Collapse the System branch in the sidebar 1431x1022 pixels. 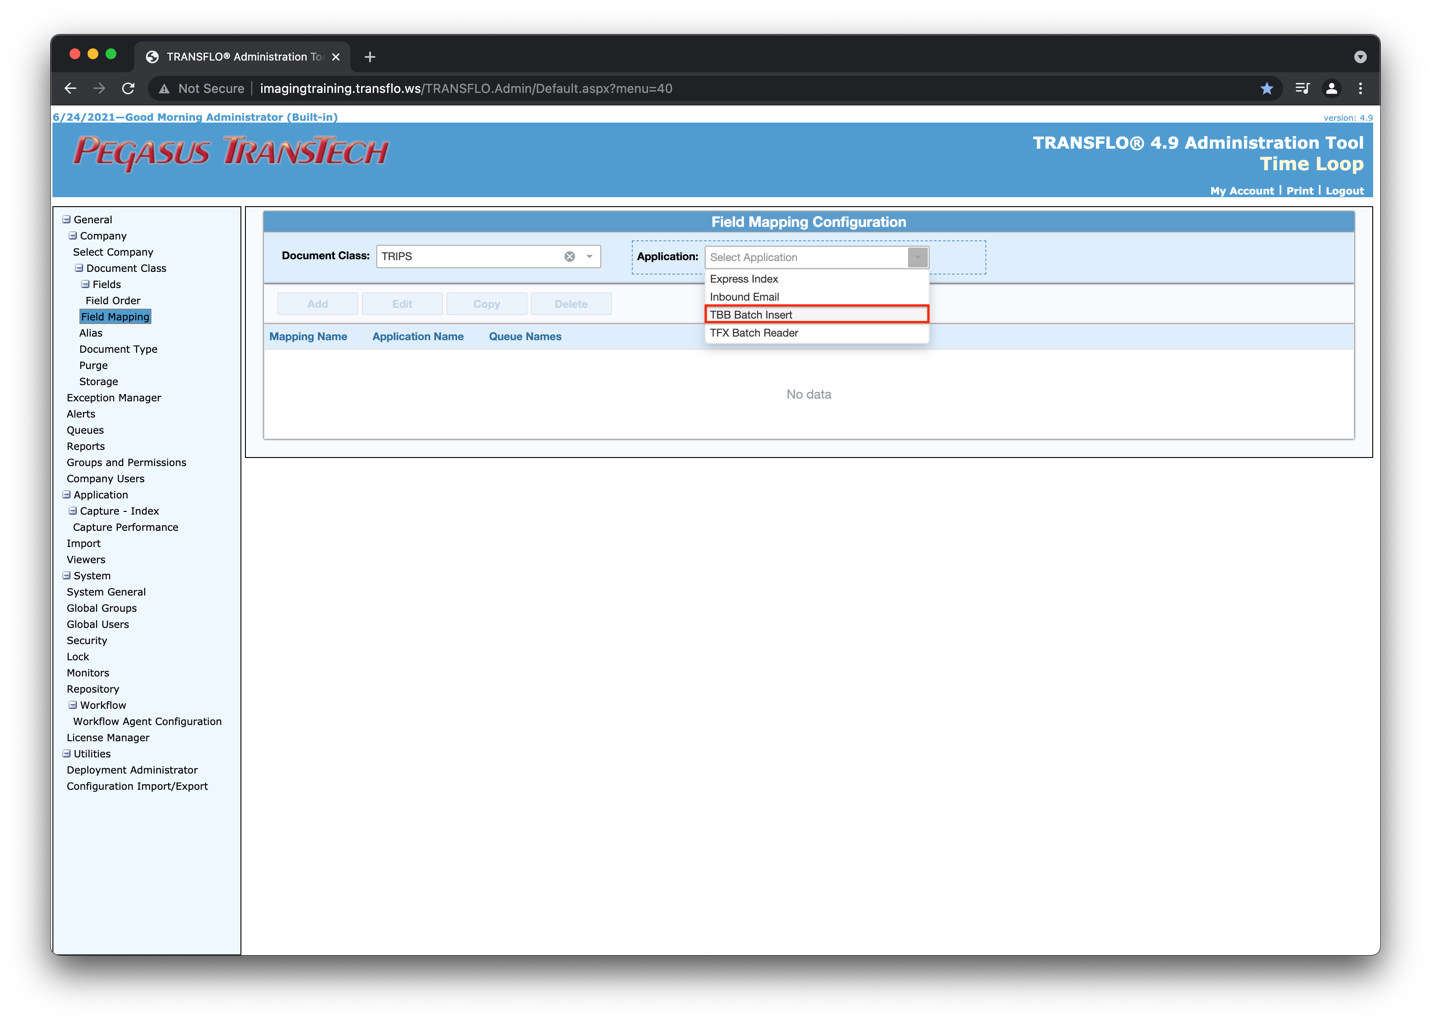coord(65,575)
